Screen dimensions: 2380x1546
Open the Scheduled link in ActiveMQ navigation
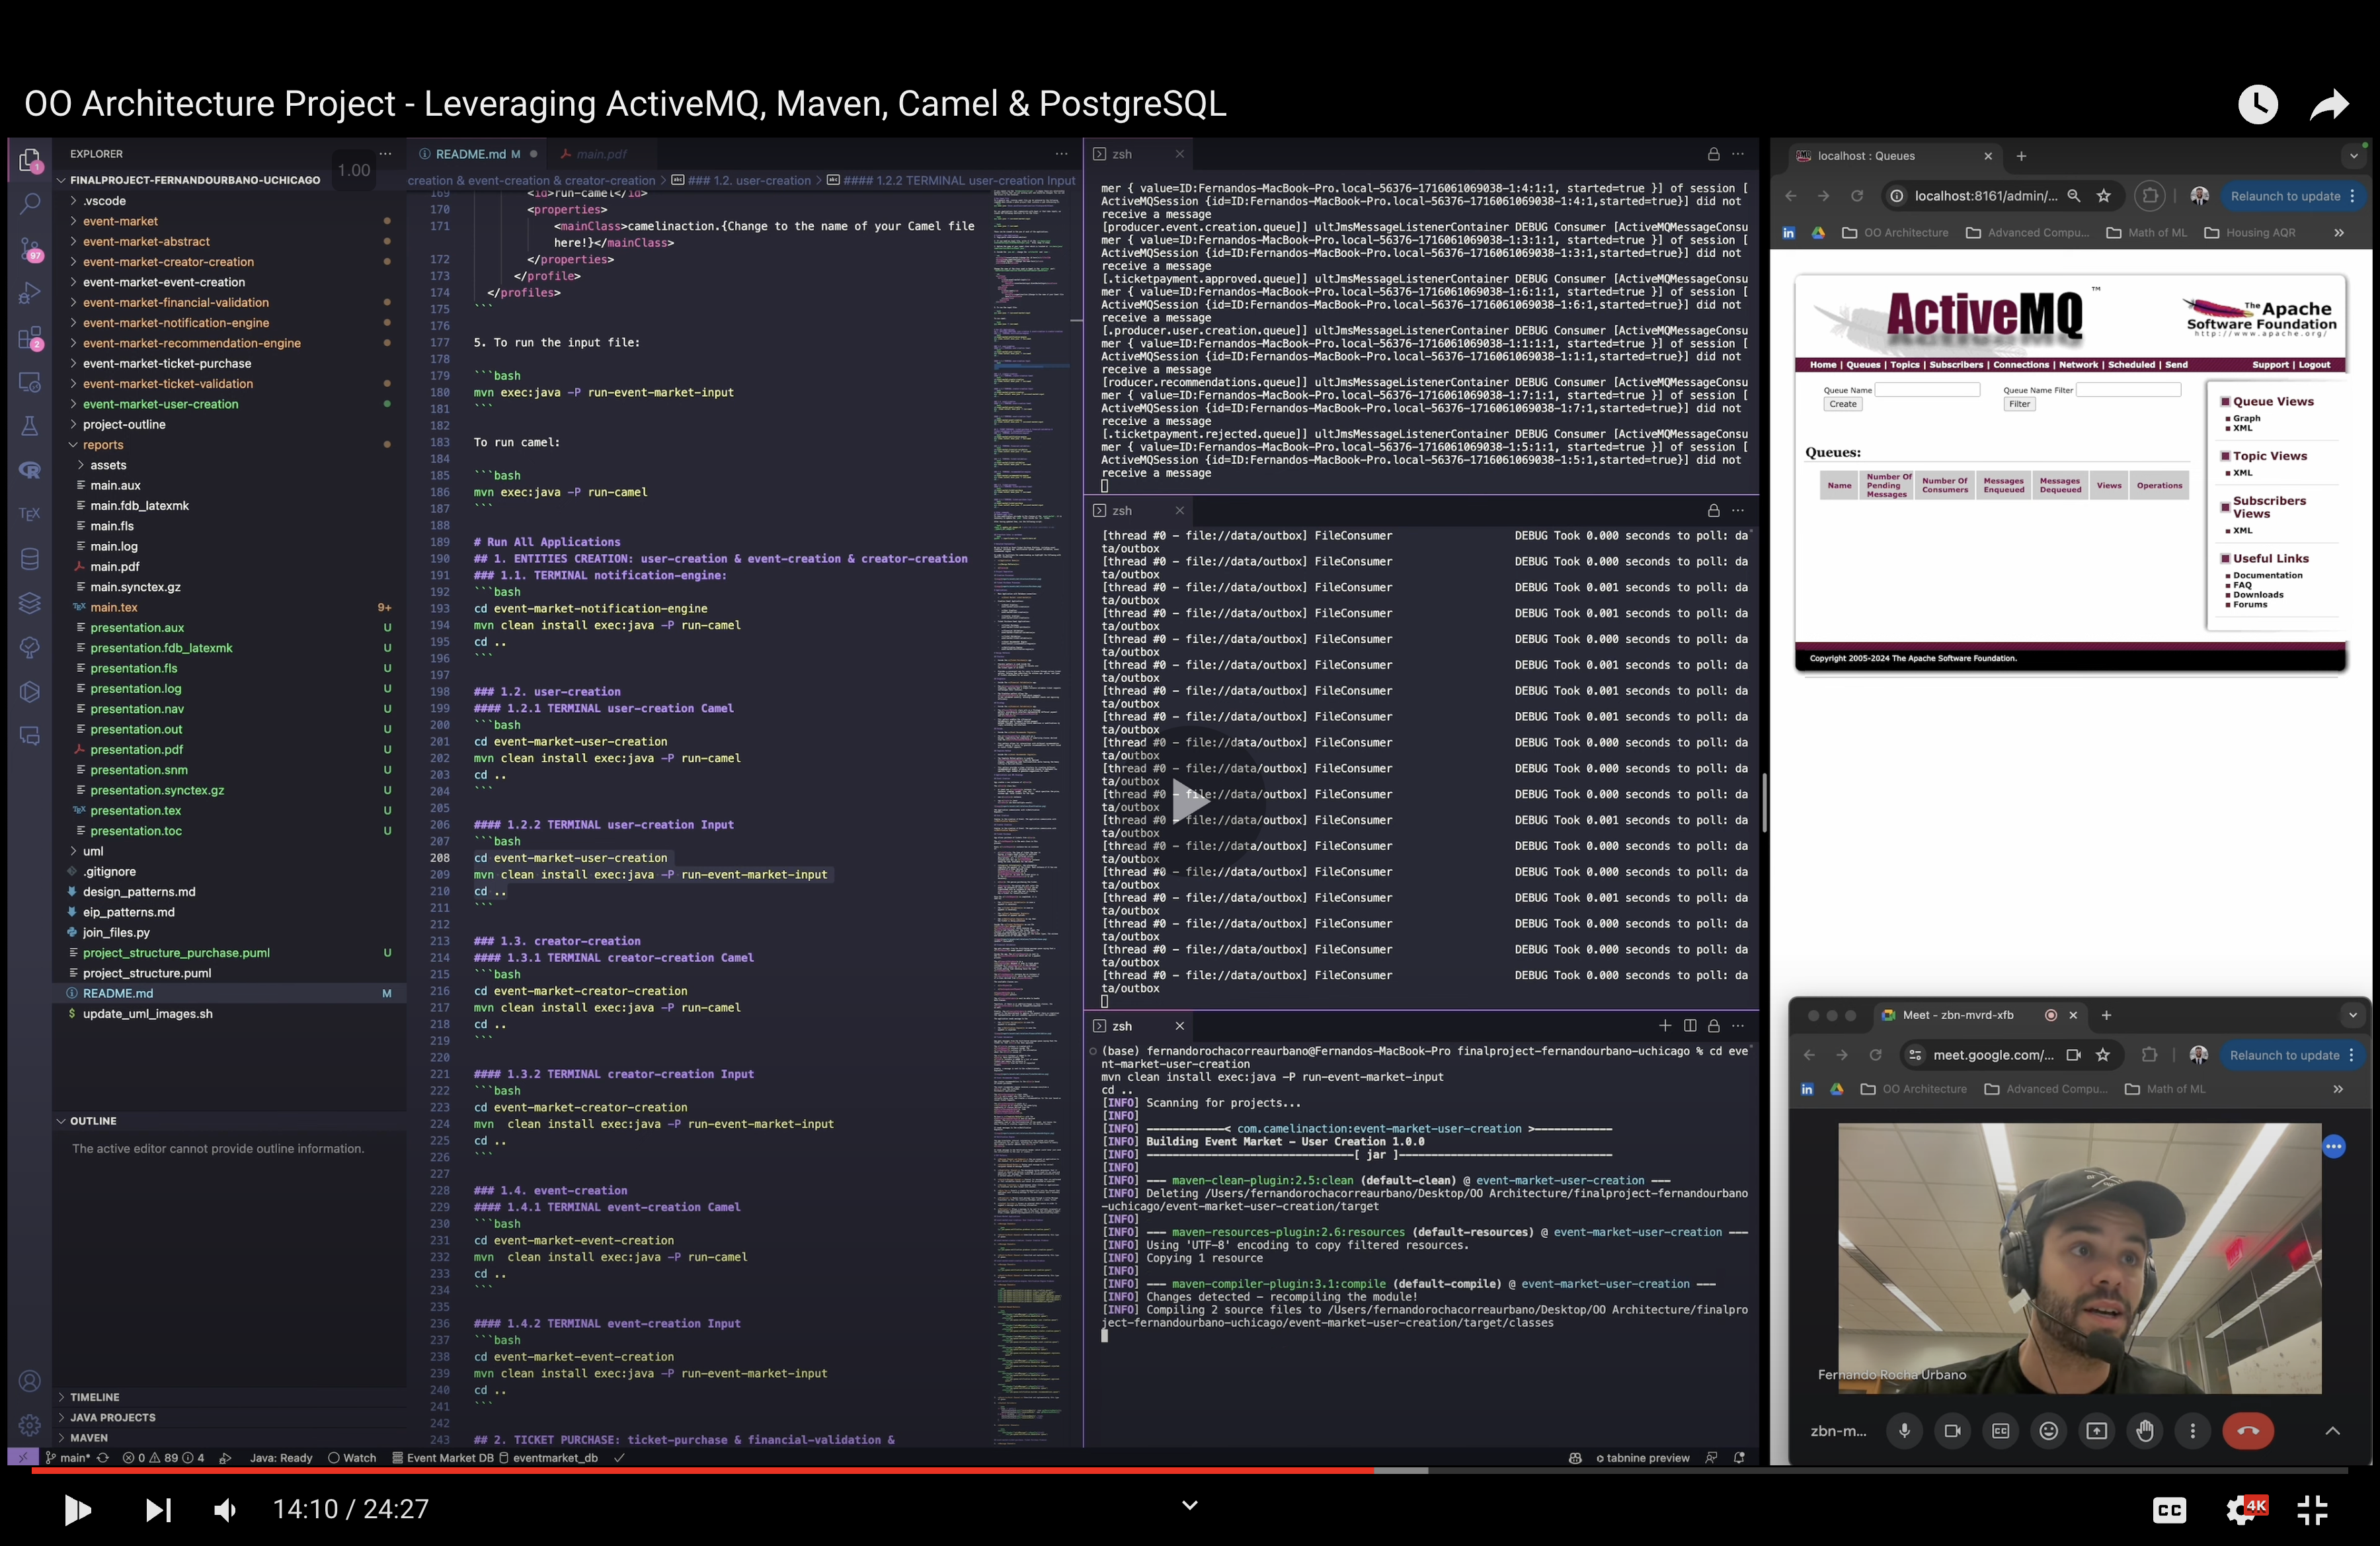click(x=2131, y=365)
